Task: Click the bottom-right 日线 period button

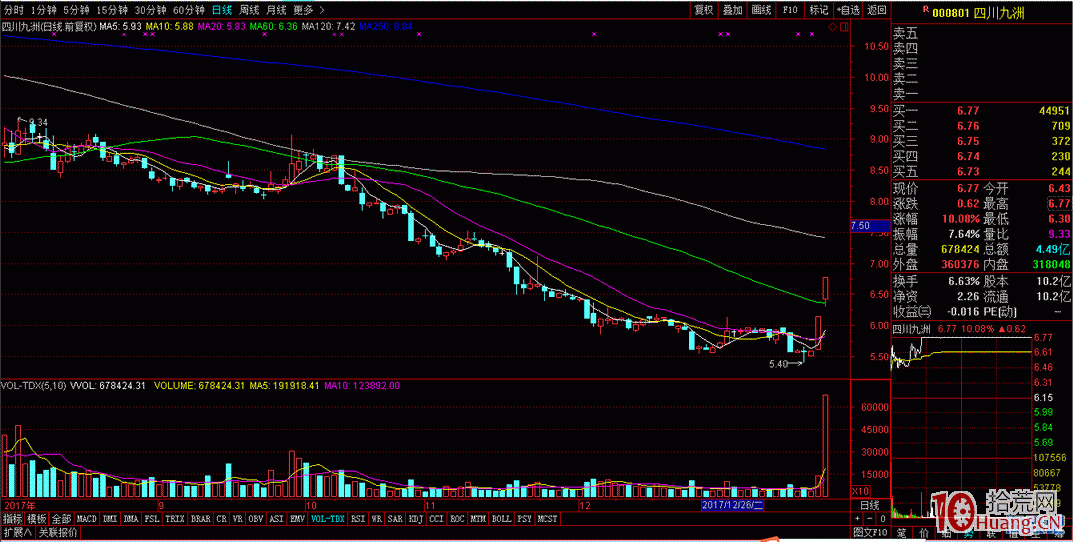Action: (869, 506)
